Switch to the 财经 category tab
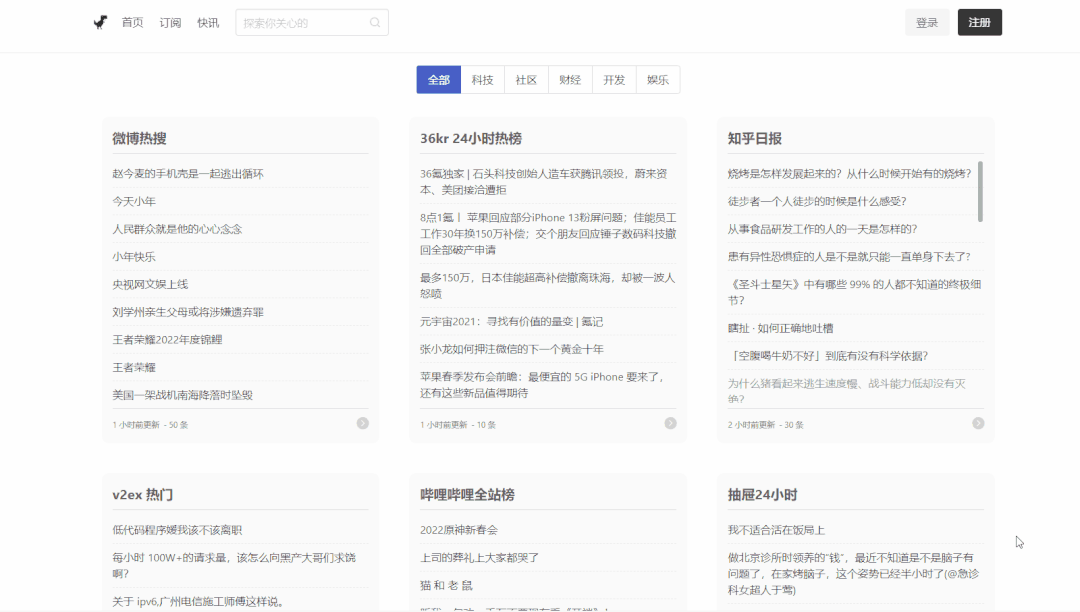 (x=570, y=80)
